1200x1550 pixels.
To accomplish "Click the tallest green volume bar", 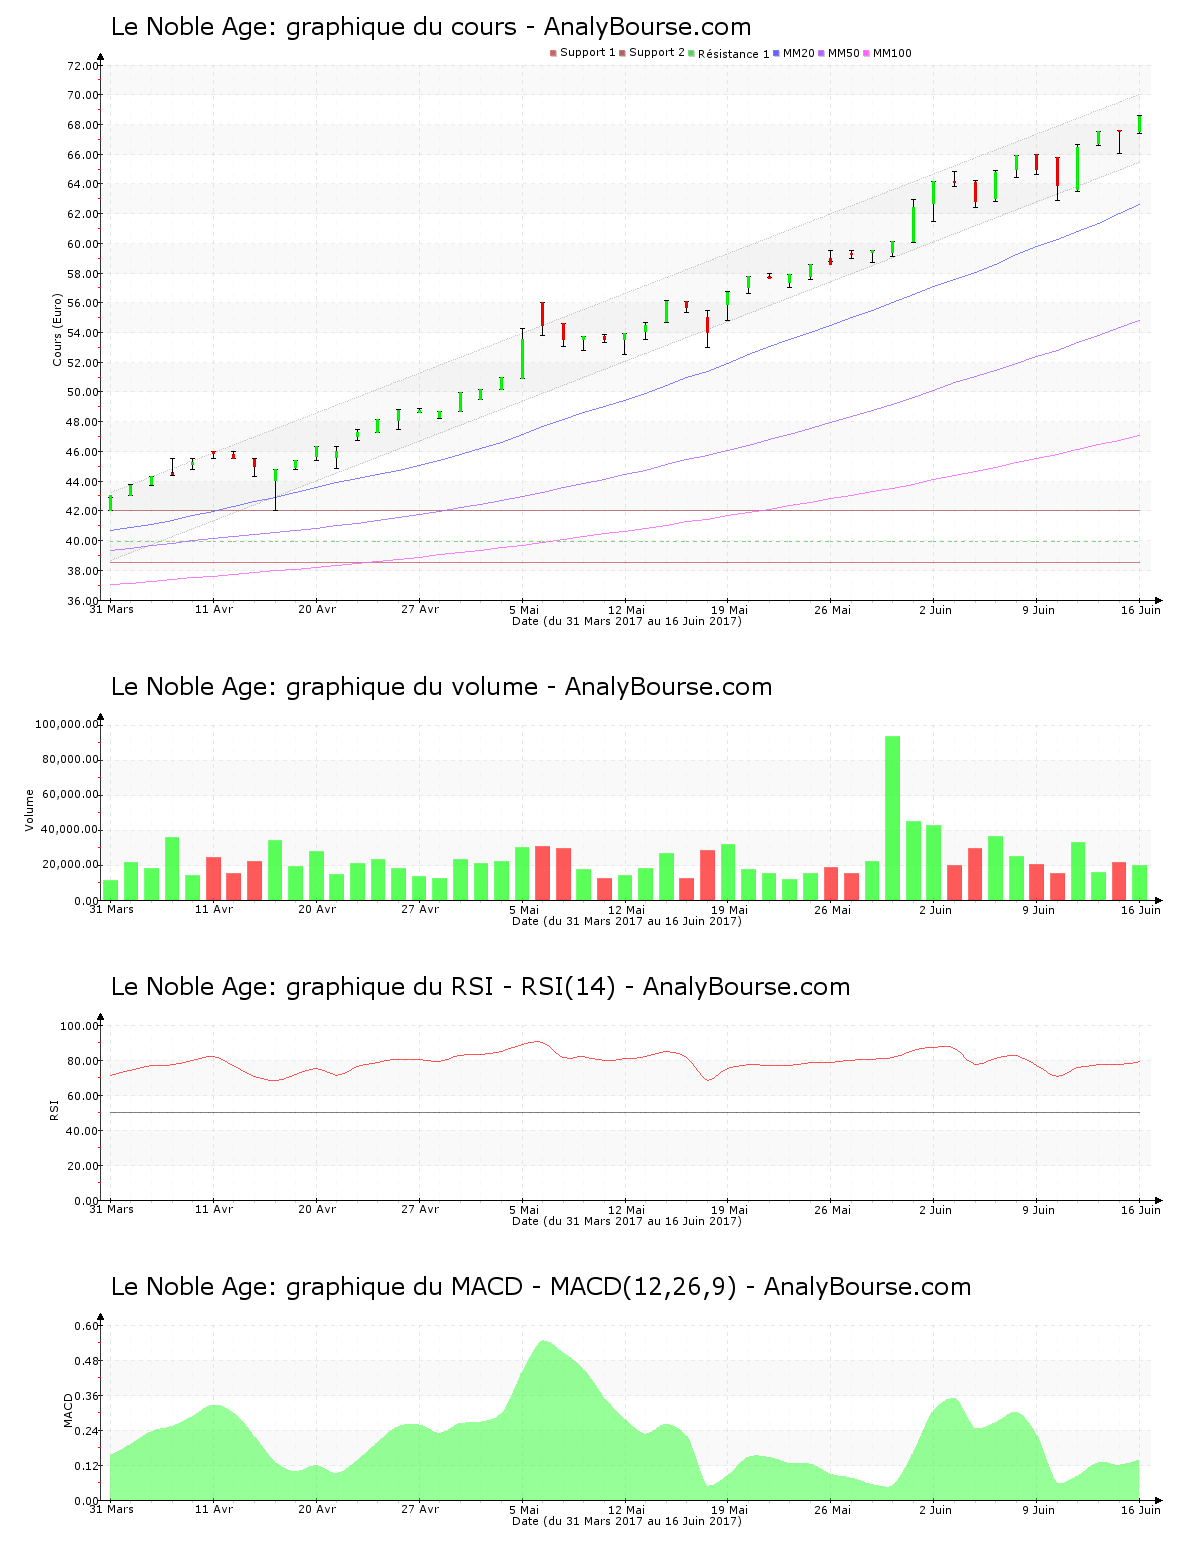I will (x=892, y=818).
